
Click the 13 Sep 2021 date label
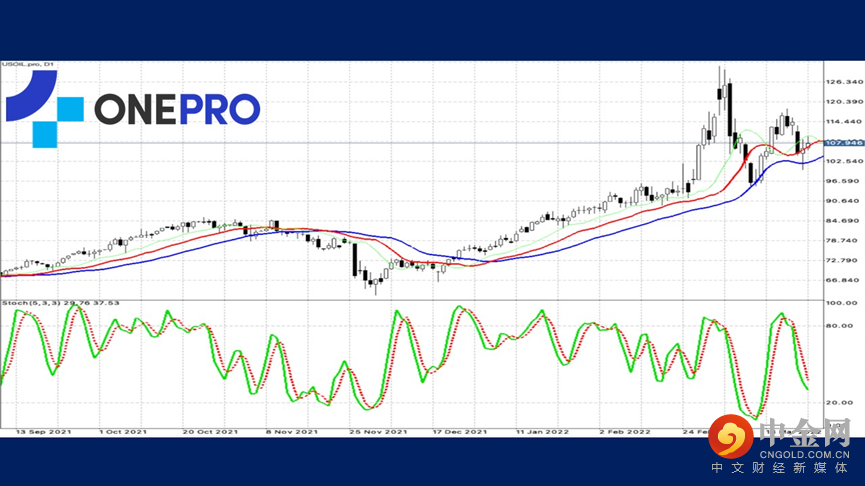click(x=44, y=432)
